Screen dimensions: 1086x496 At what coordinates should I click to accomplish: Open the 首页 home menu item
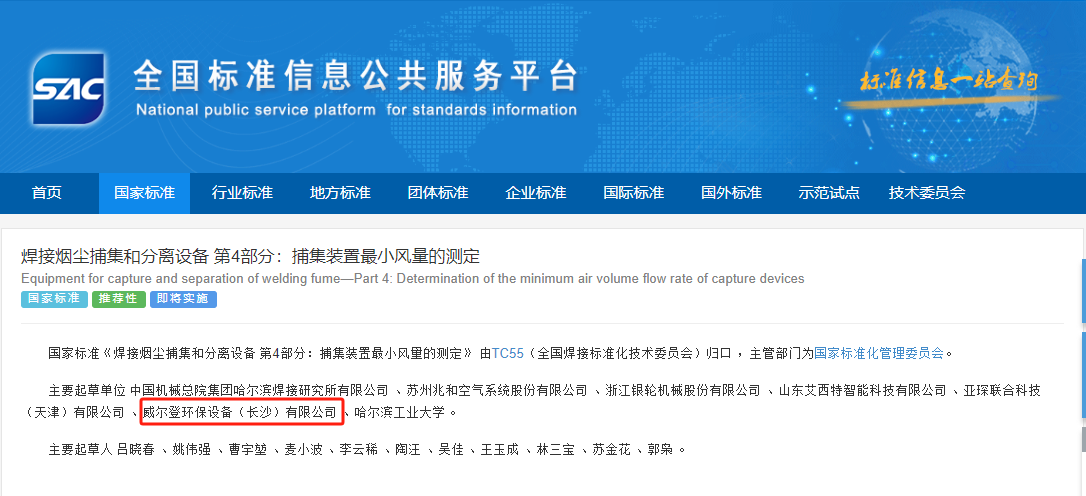click(x=47, y=193)
